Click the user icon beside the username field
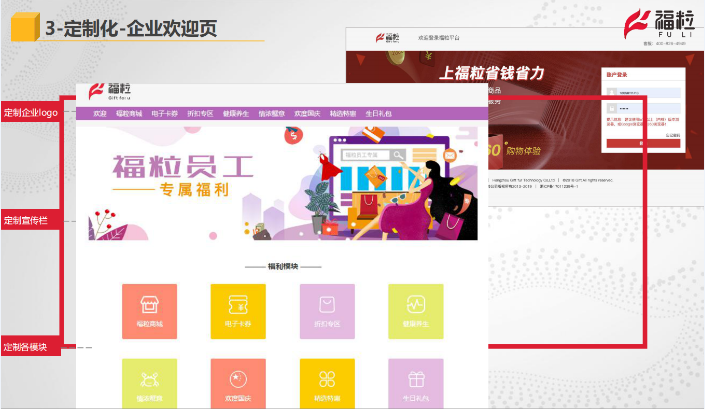 pos(611,92)
